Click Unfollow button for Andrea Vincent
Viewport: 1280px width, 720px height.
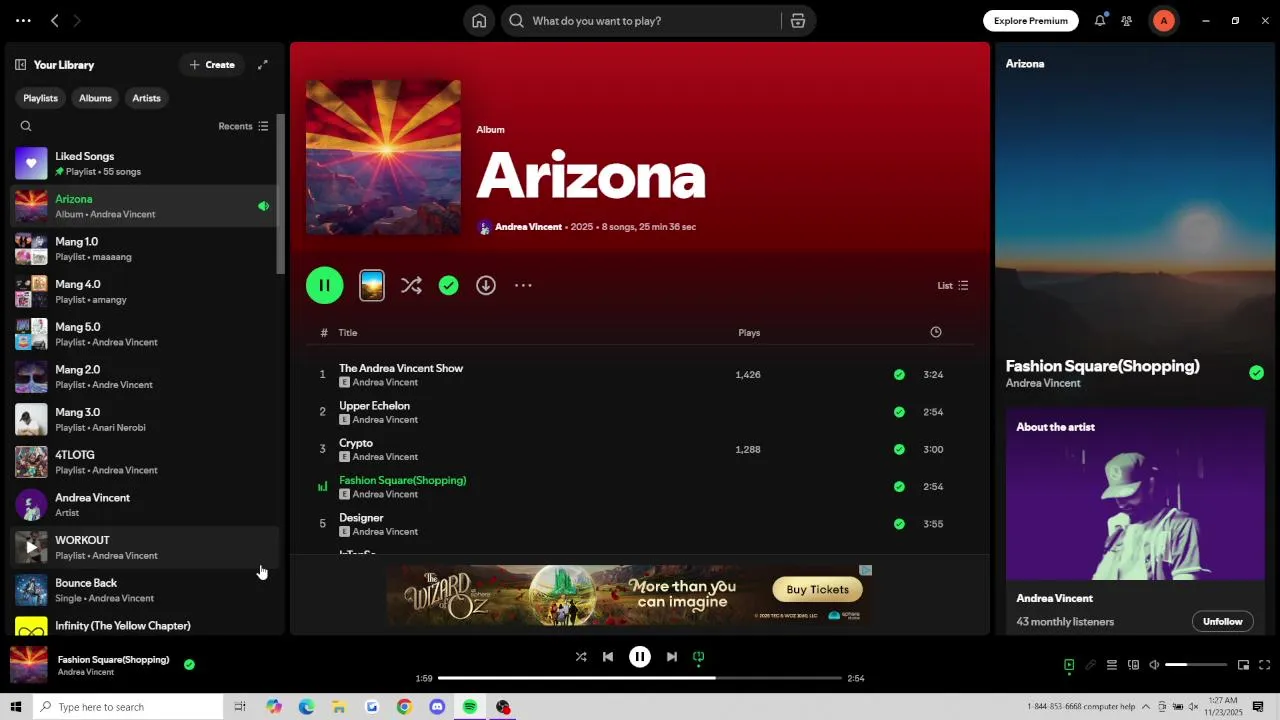1222,622
